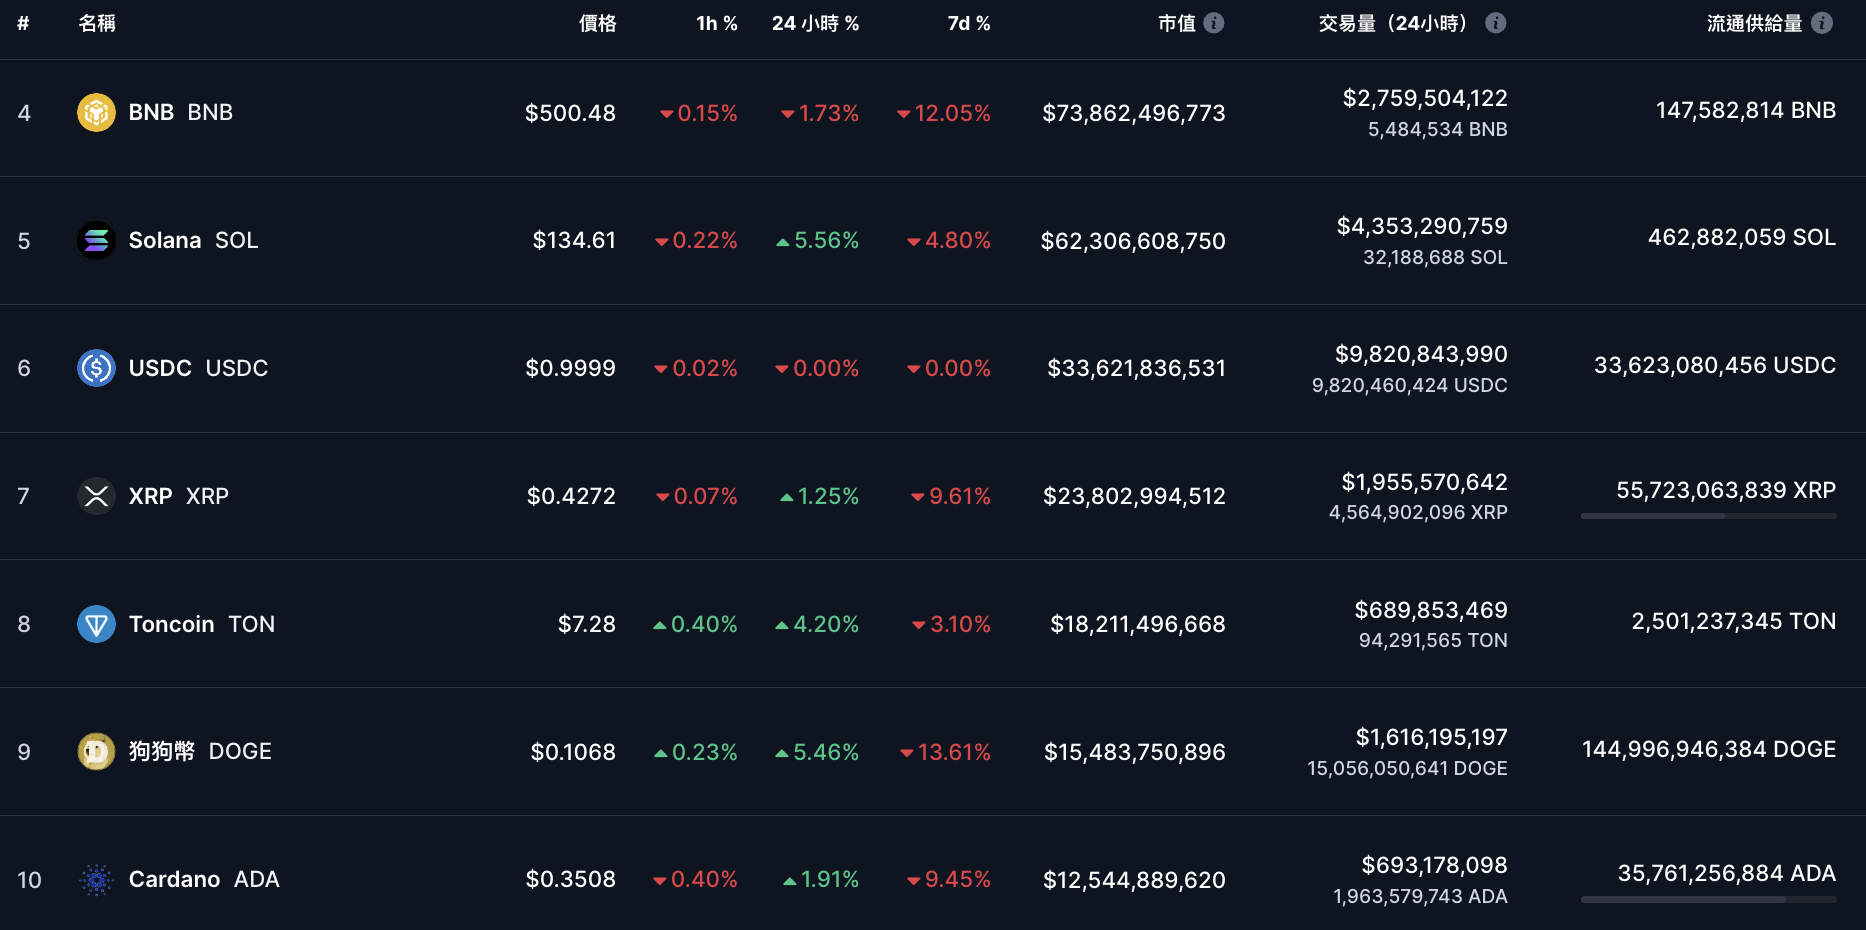The height and width of the screenshot is (930, 1866).
Task: Click the info icon beside 市值
Action: 1214,23
